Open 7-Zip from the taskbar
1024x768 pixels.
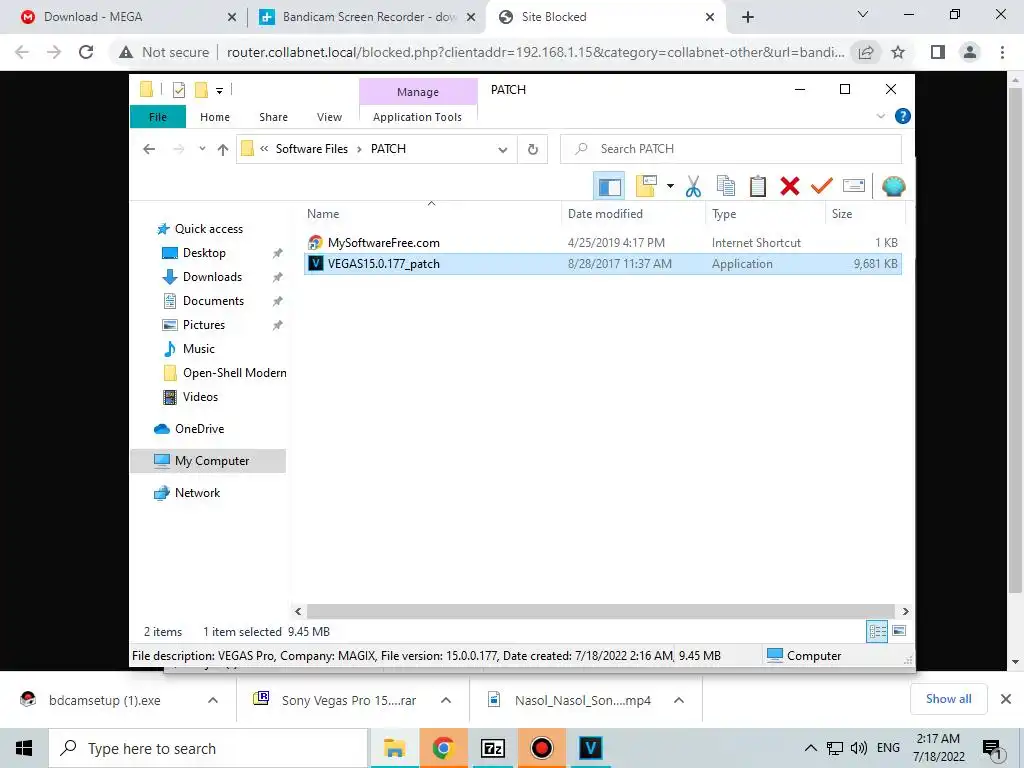click(492, 748)
